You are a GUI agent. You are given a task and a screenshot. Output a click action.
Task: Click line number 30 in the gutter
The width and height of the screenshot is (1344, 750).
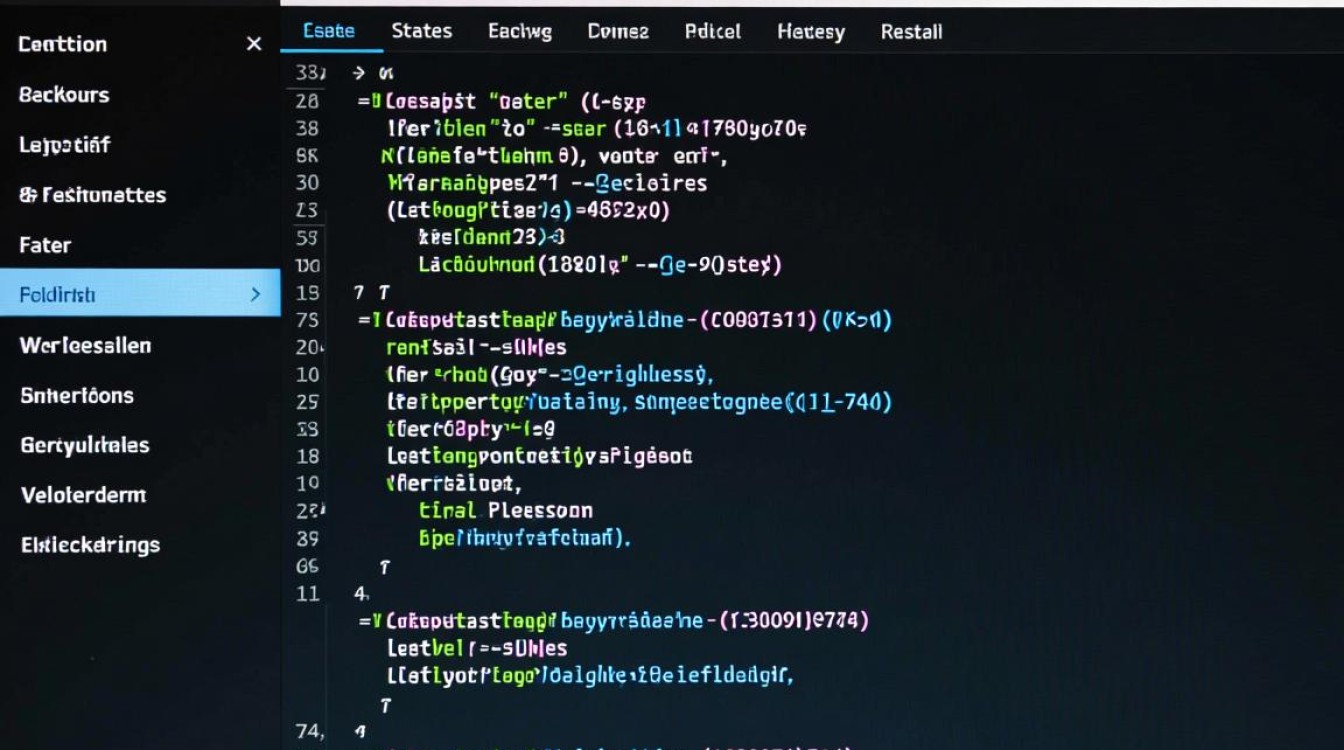click(308, 183)
